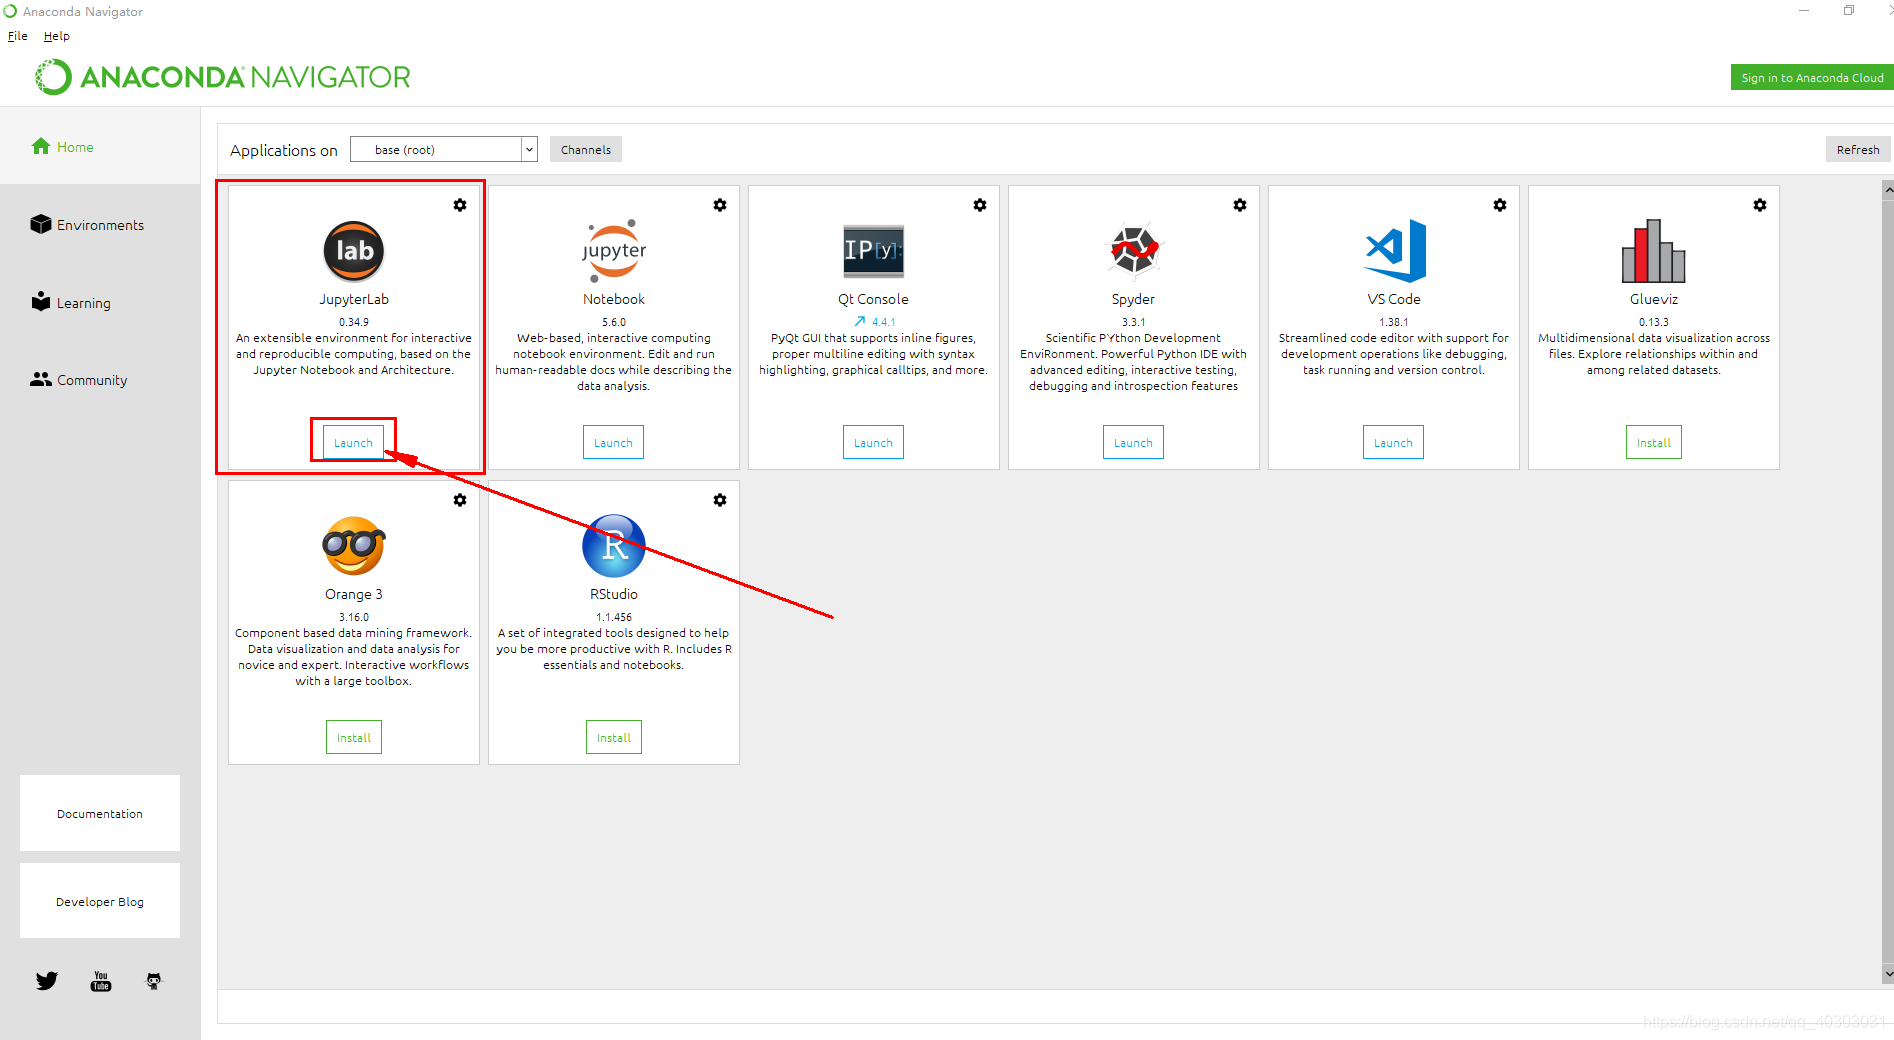The width and height of the screenshot is (1894, 1040).
Task: Open the Help menu
Action: click(57, 36)
